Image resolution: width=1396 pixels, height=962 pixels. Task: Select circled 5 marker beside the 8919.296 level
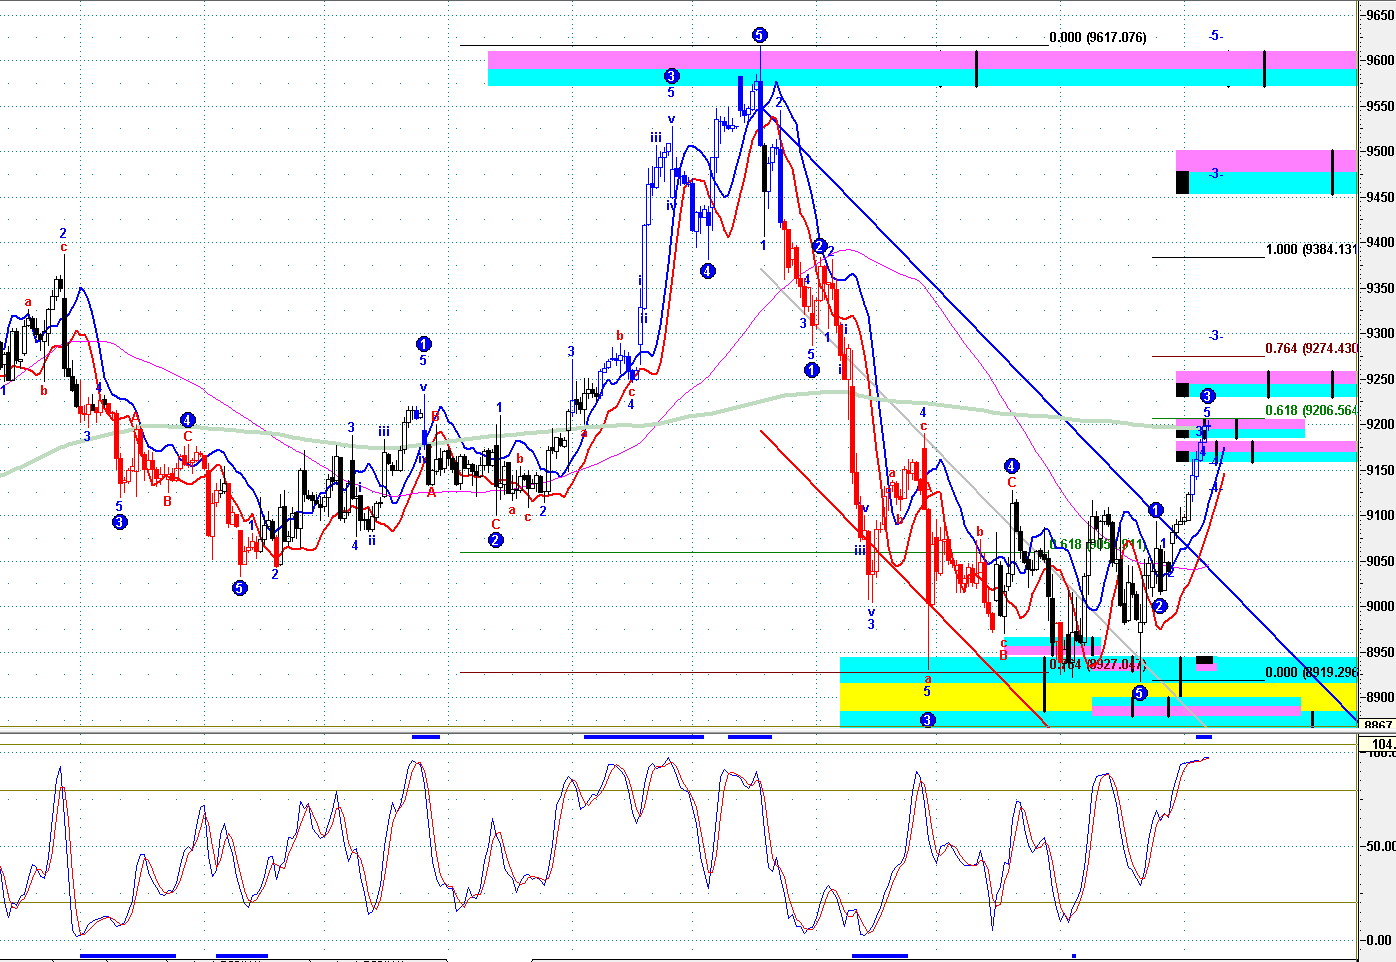(1139, 693)
